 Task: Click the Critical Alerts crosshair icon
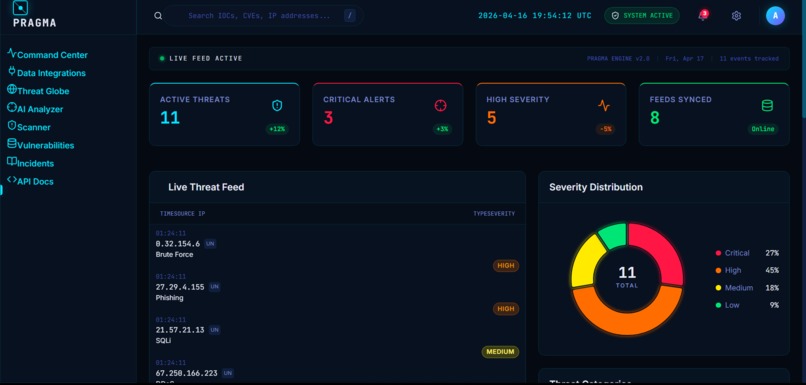pos(441,106)
